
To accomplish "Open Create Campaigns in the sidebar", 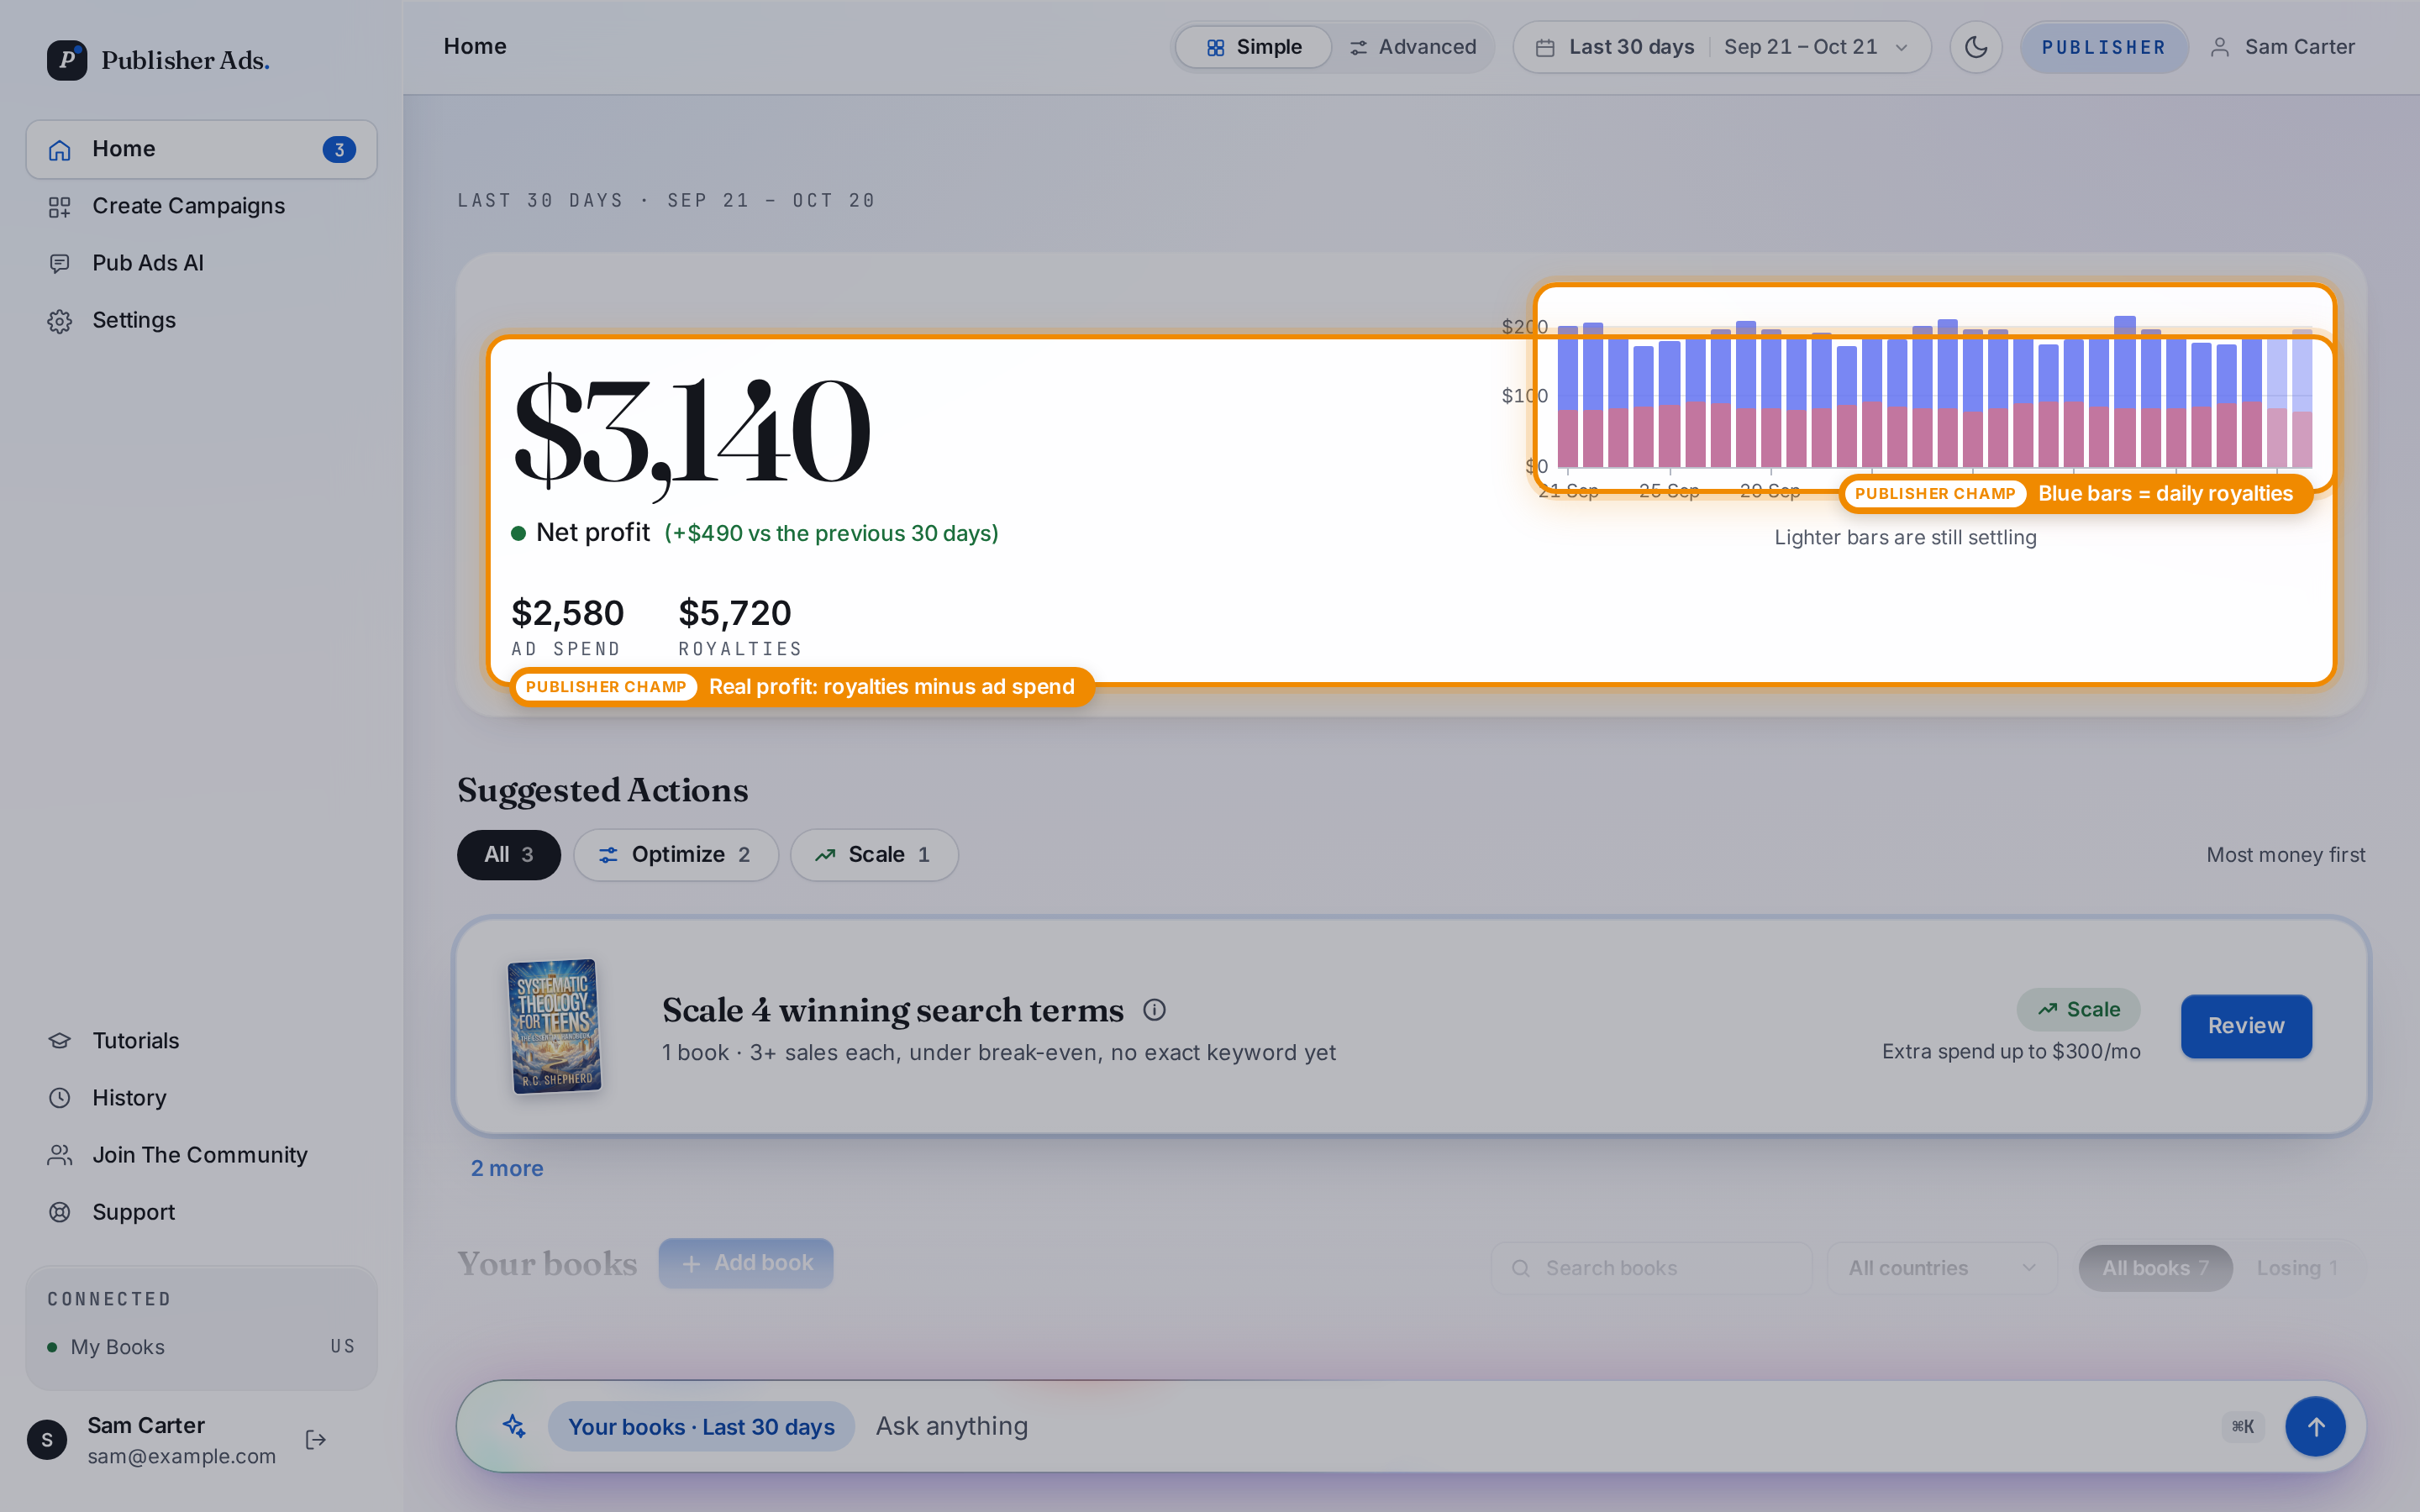I will [201, 206].
